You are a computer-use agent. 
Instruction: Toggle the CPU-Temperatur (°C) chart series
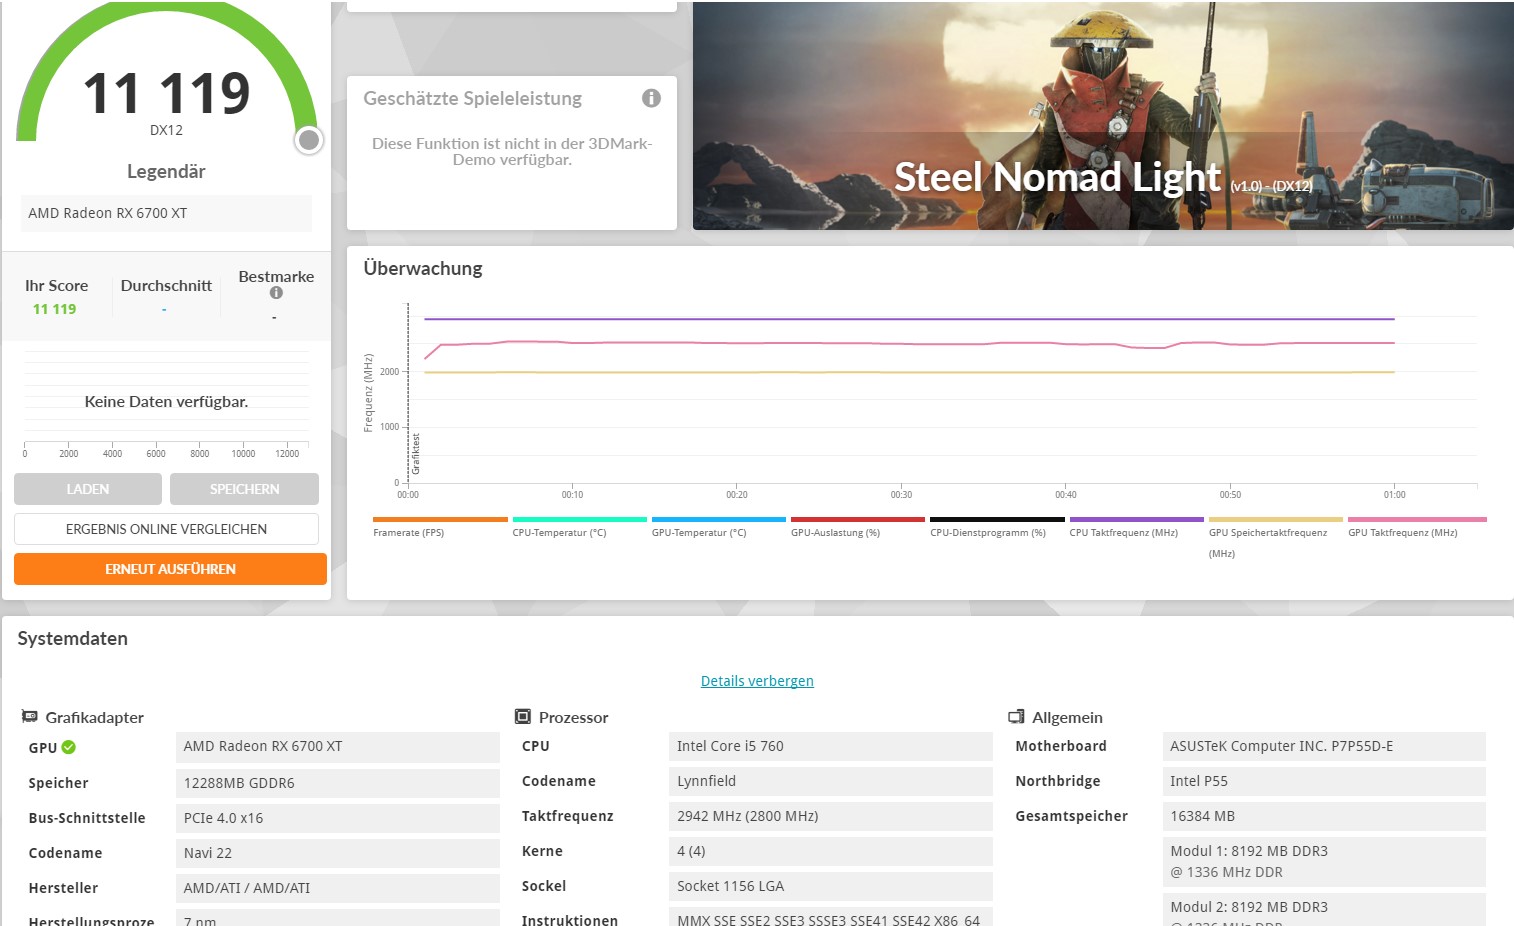click(x=579, y=527)
